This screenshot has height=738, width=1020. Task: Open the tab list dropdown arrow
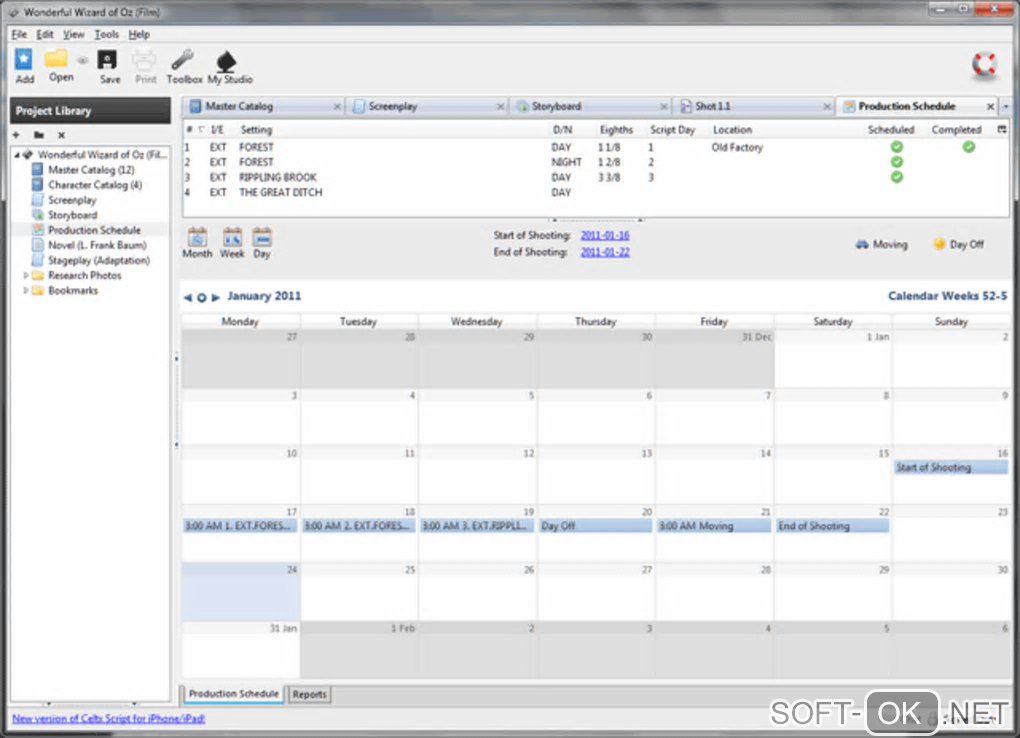pos(1006,106)
